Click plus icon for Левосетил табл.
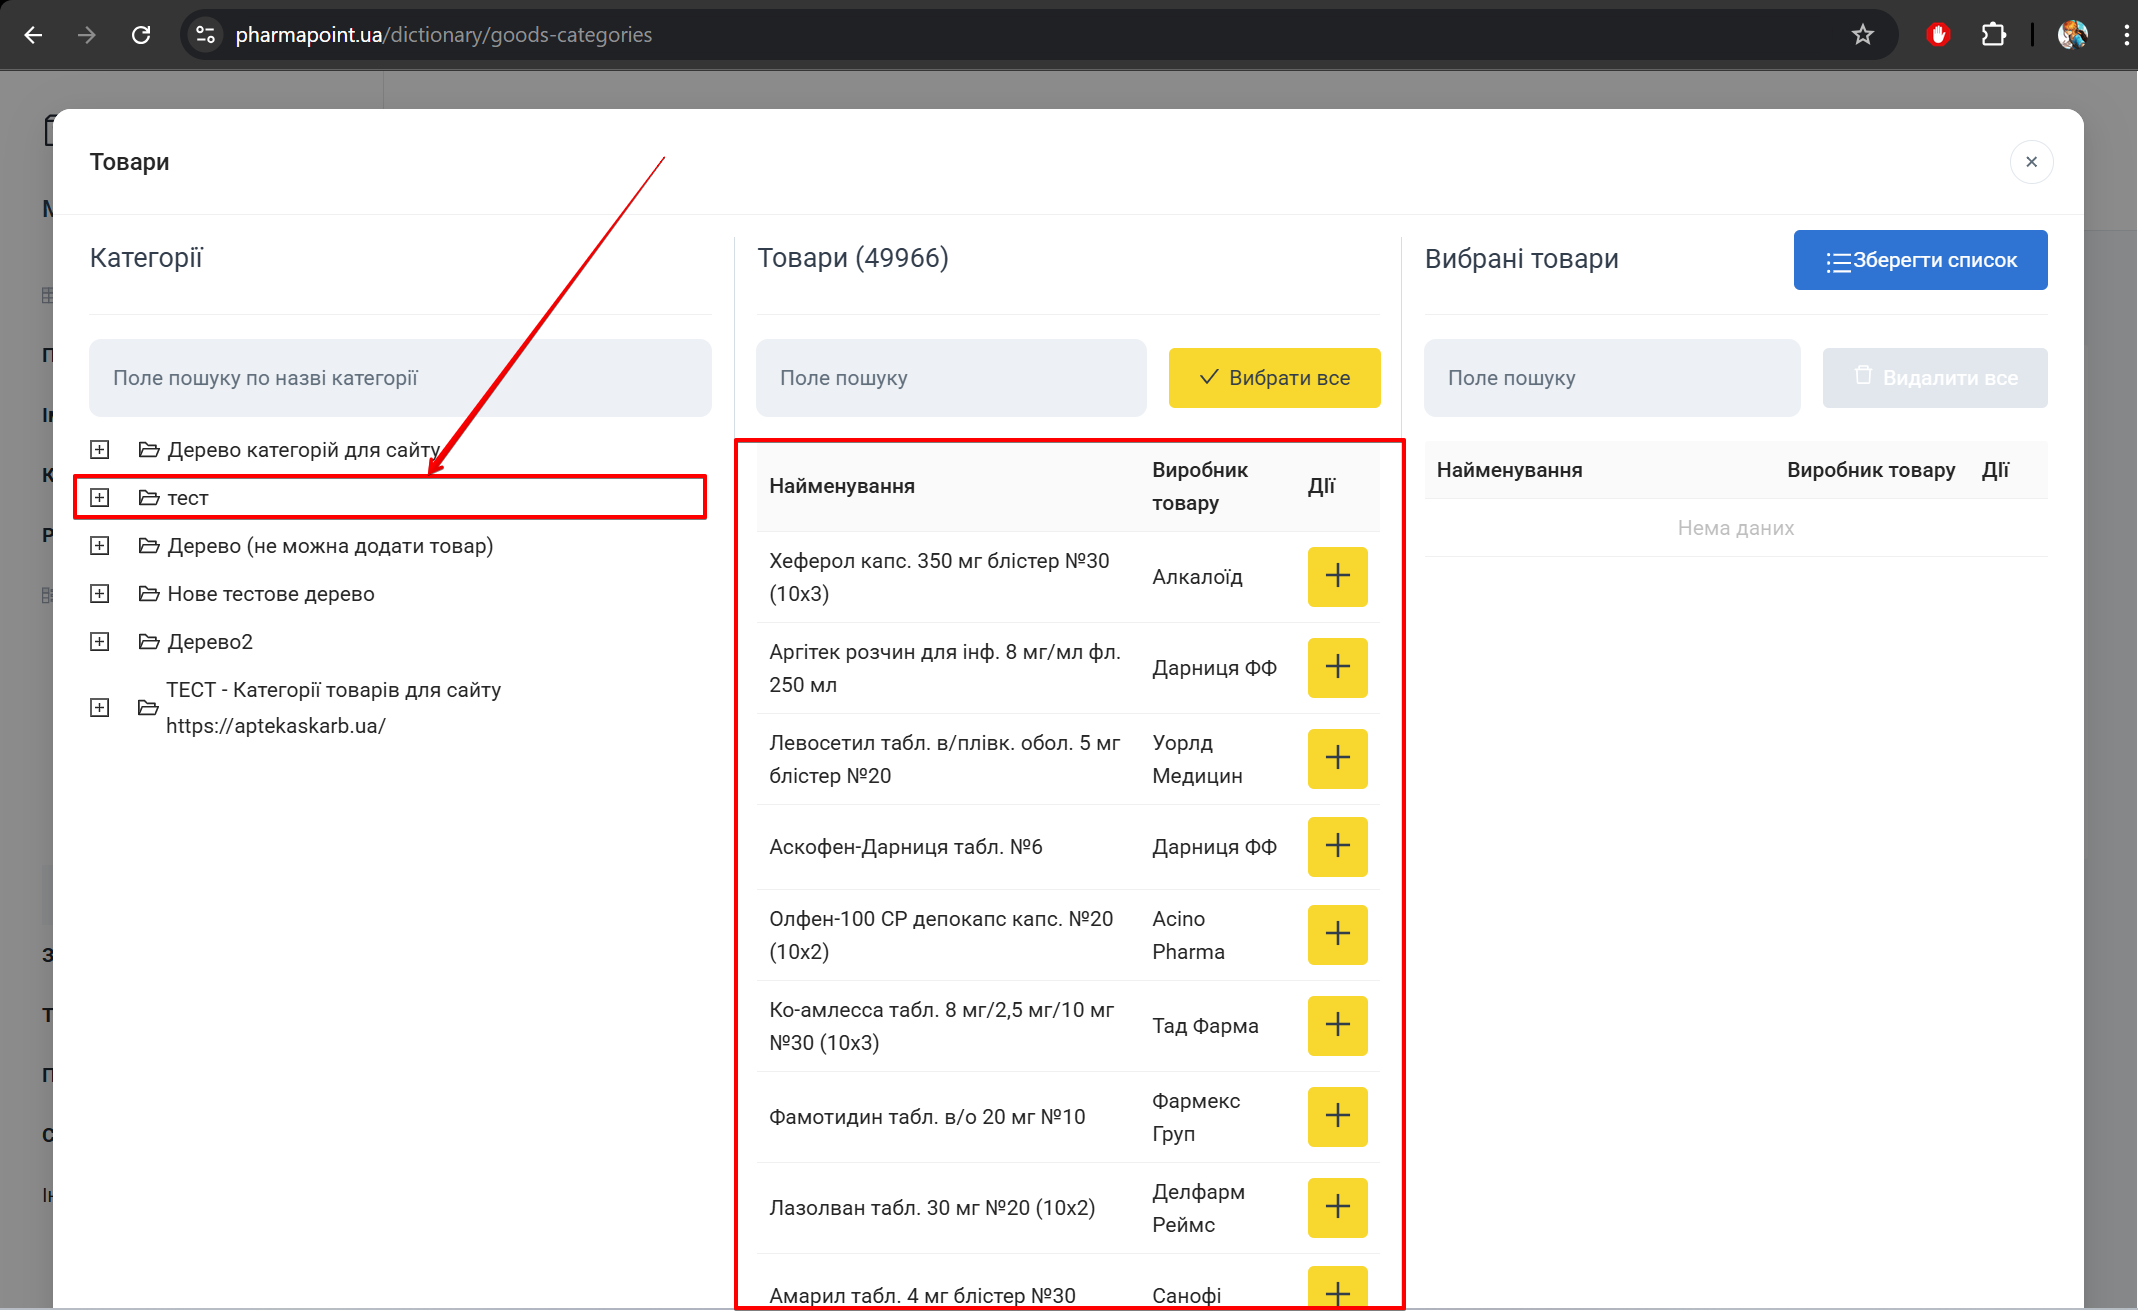 pyautogui.click(x=1337, y=758)
